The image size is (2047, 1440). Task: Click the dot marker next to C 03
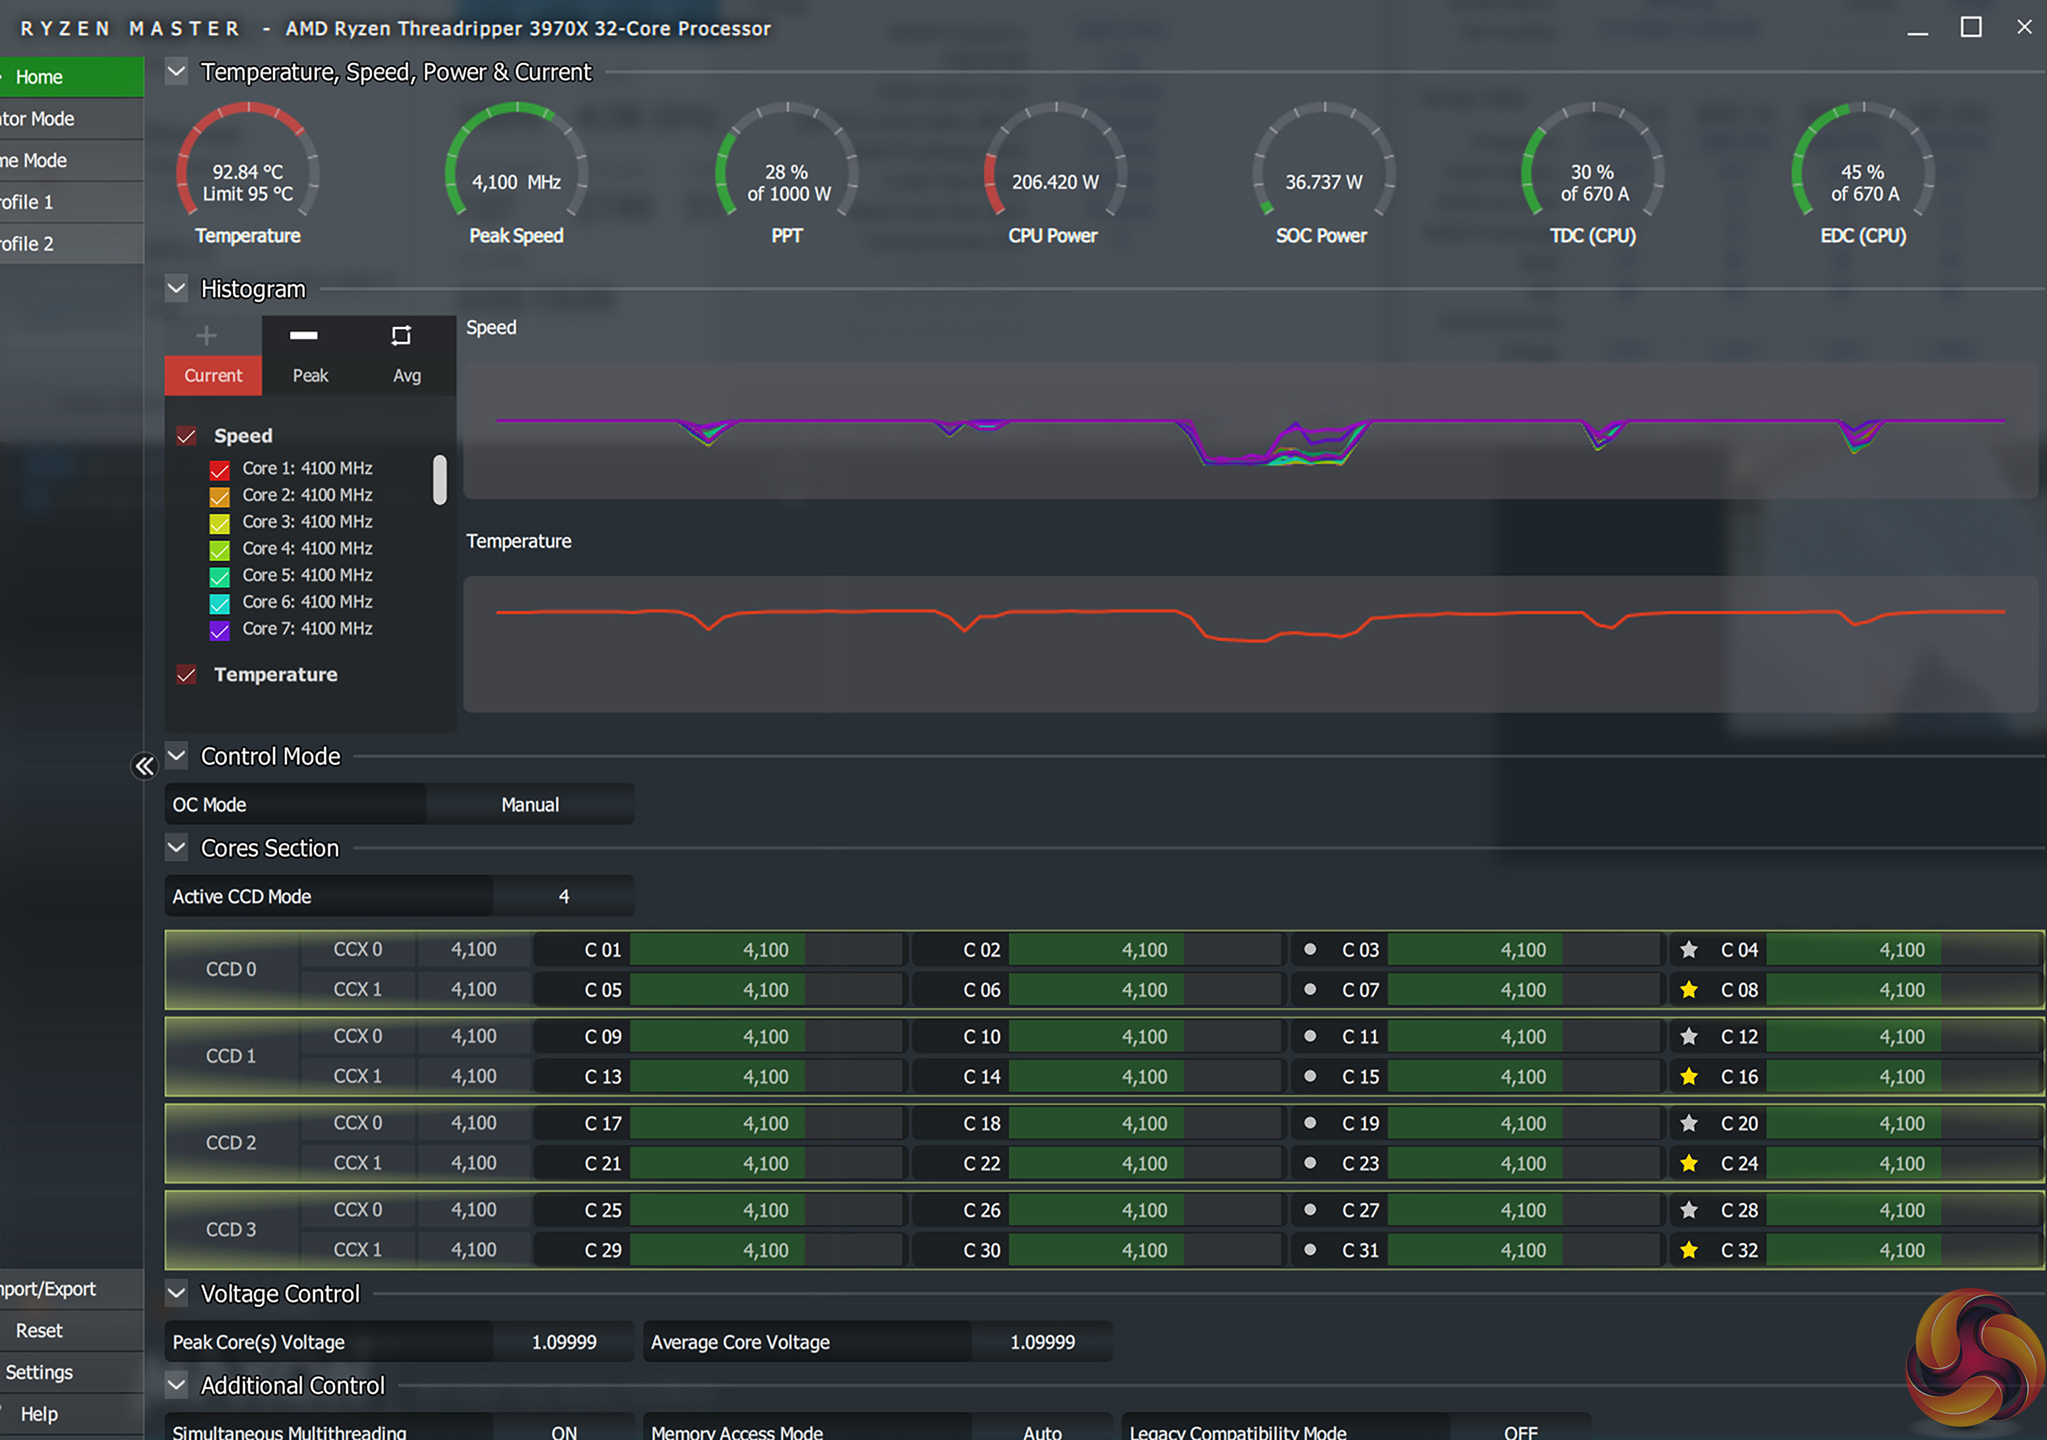[x=1310, y=949]
